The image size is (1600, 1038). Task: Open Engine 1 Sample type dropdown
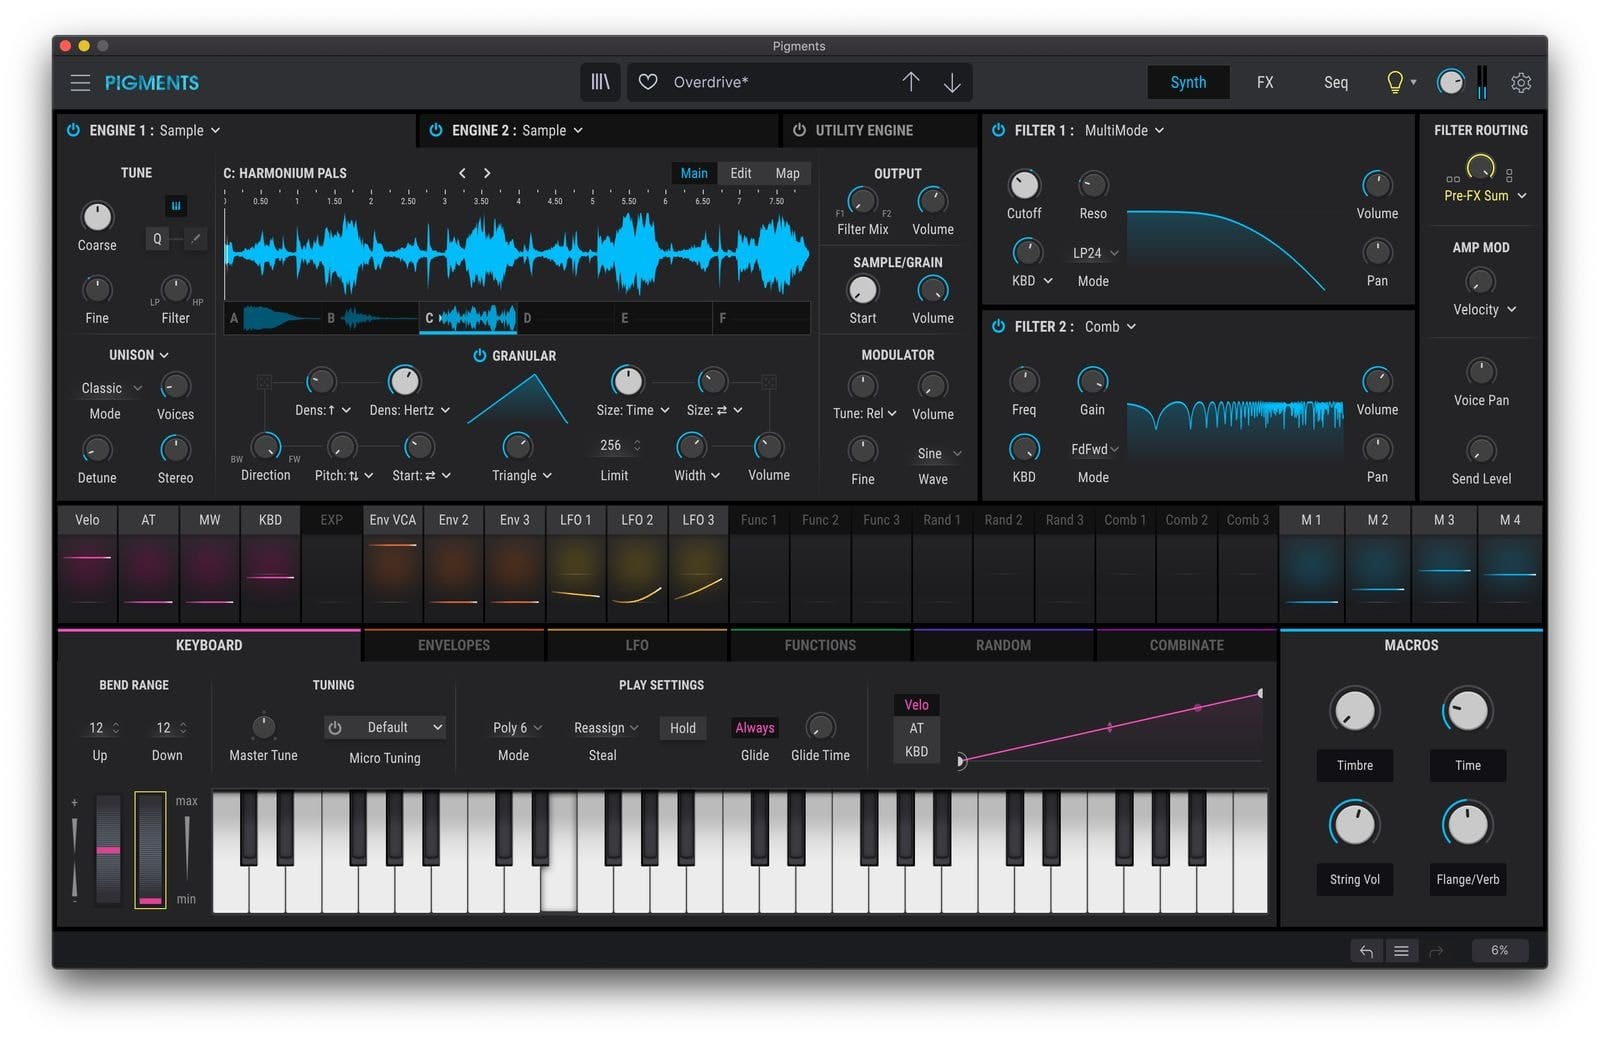(x=190, y=130)
